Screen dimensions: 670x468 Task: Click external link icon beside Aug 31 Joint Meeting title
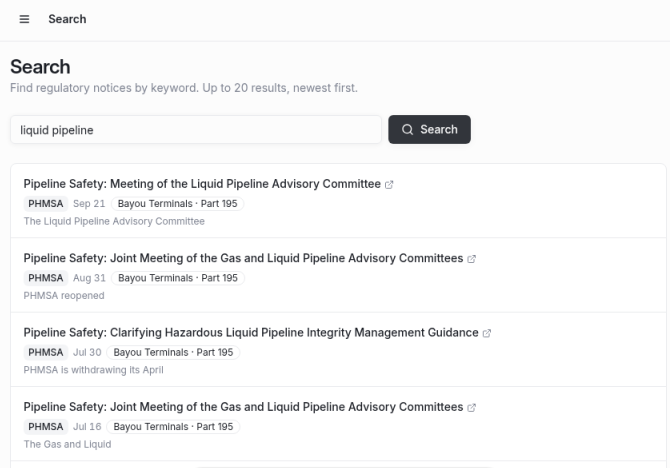[x=471, y=259]
